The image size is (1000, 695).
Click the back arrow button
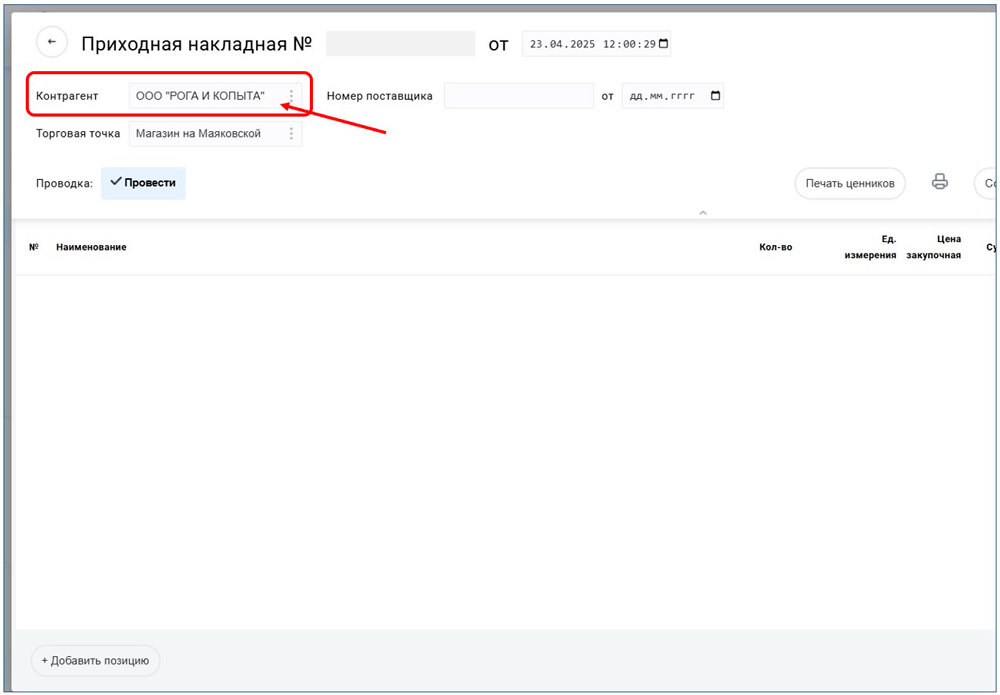[52, 42]
